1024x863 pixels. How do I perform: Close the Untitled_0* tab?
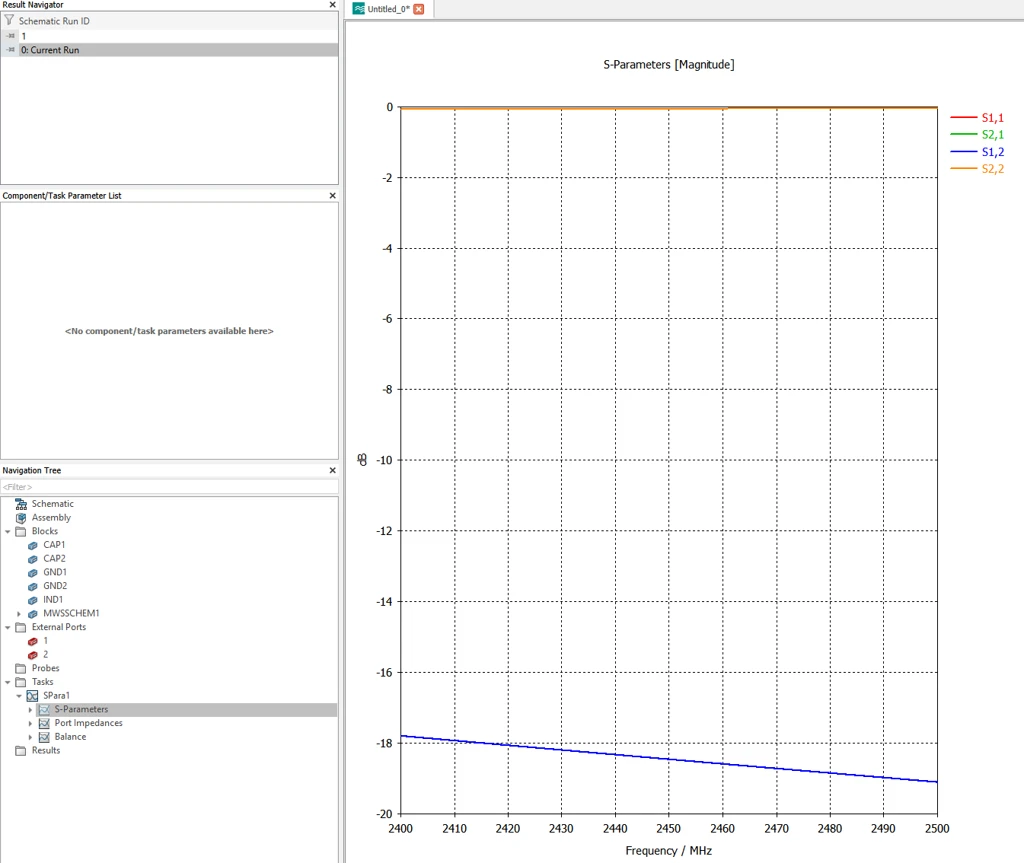(x=419, y=9)
